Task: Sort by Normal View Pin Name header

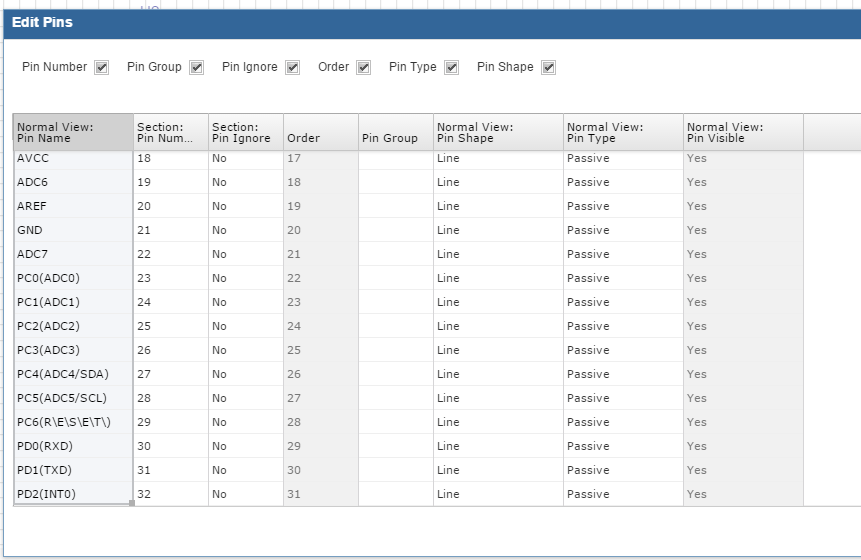Action: tap(73, 132)
